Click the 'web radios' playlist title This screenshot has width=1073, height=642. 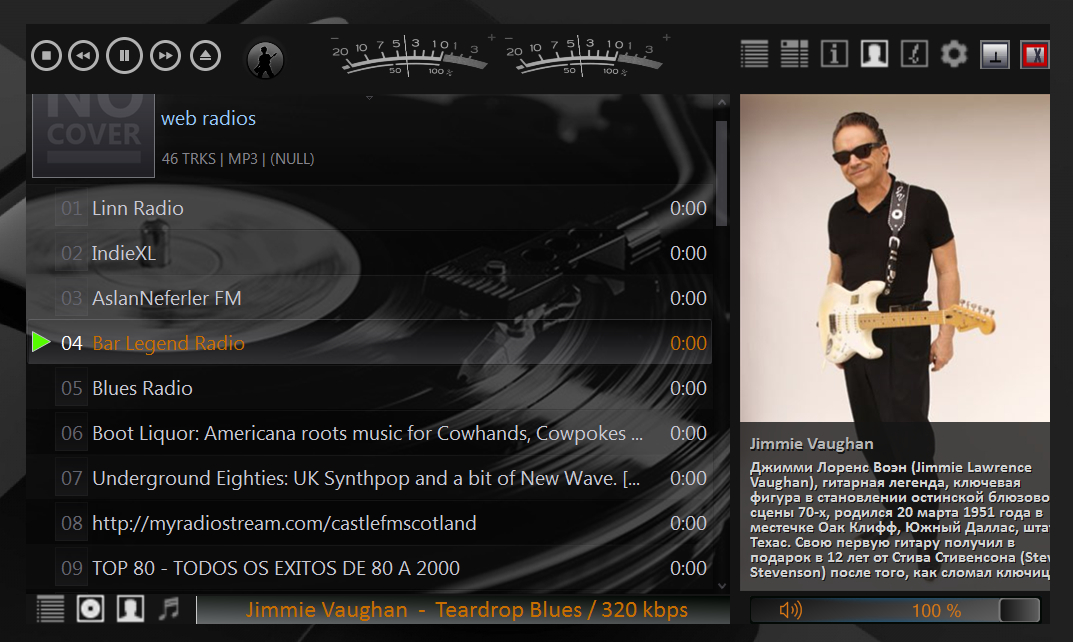pos(208,118)
